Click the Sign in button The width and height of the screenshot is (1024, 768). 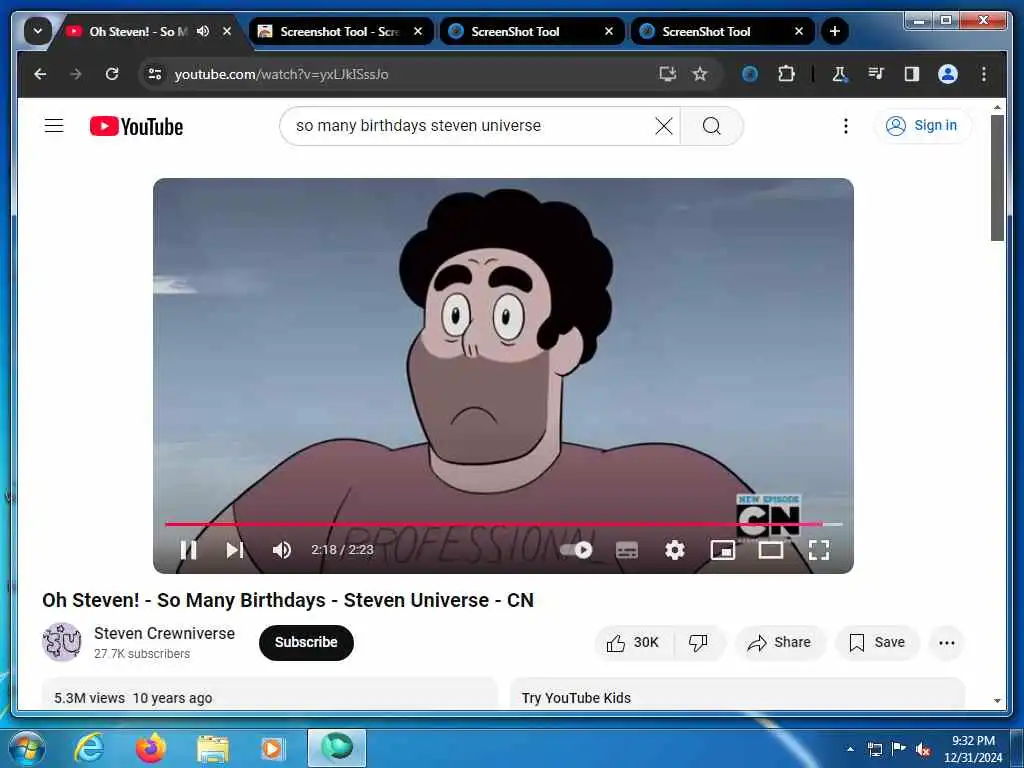(921, 125)
